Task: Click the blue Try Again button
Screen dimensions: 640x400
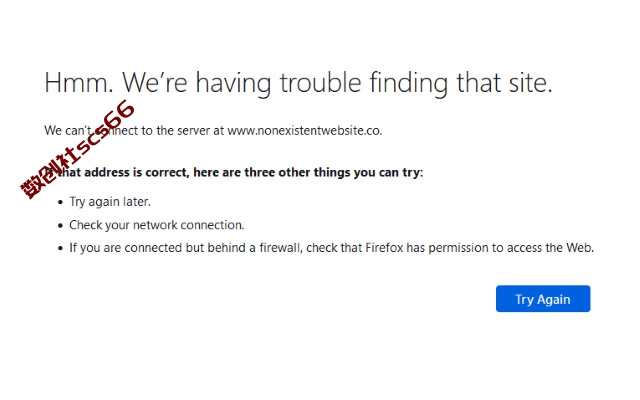Action: click(543, 299)
